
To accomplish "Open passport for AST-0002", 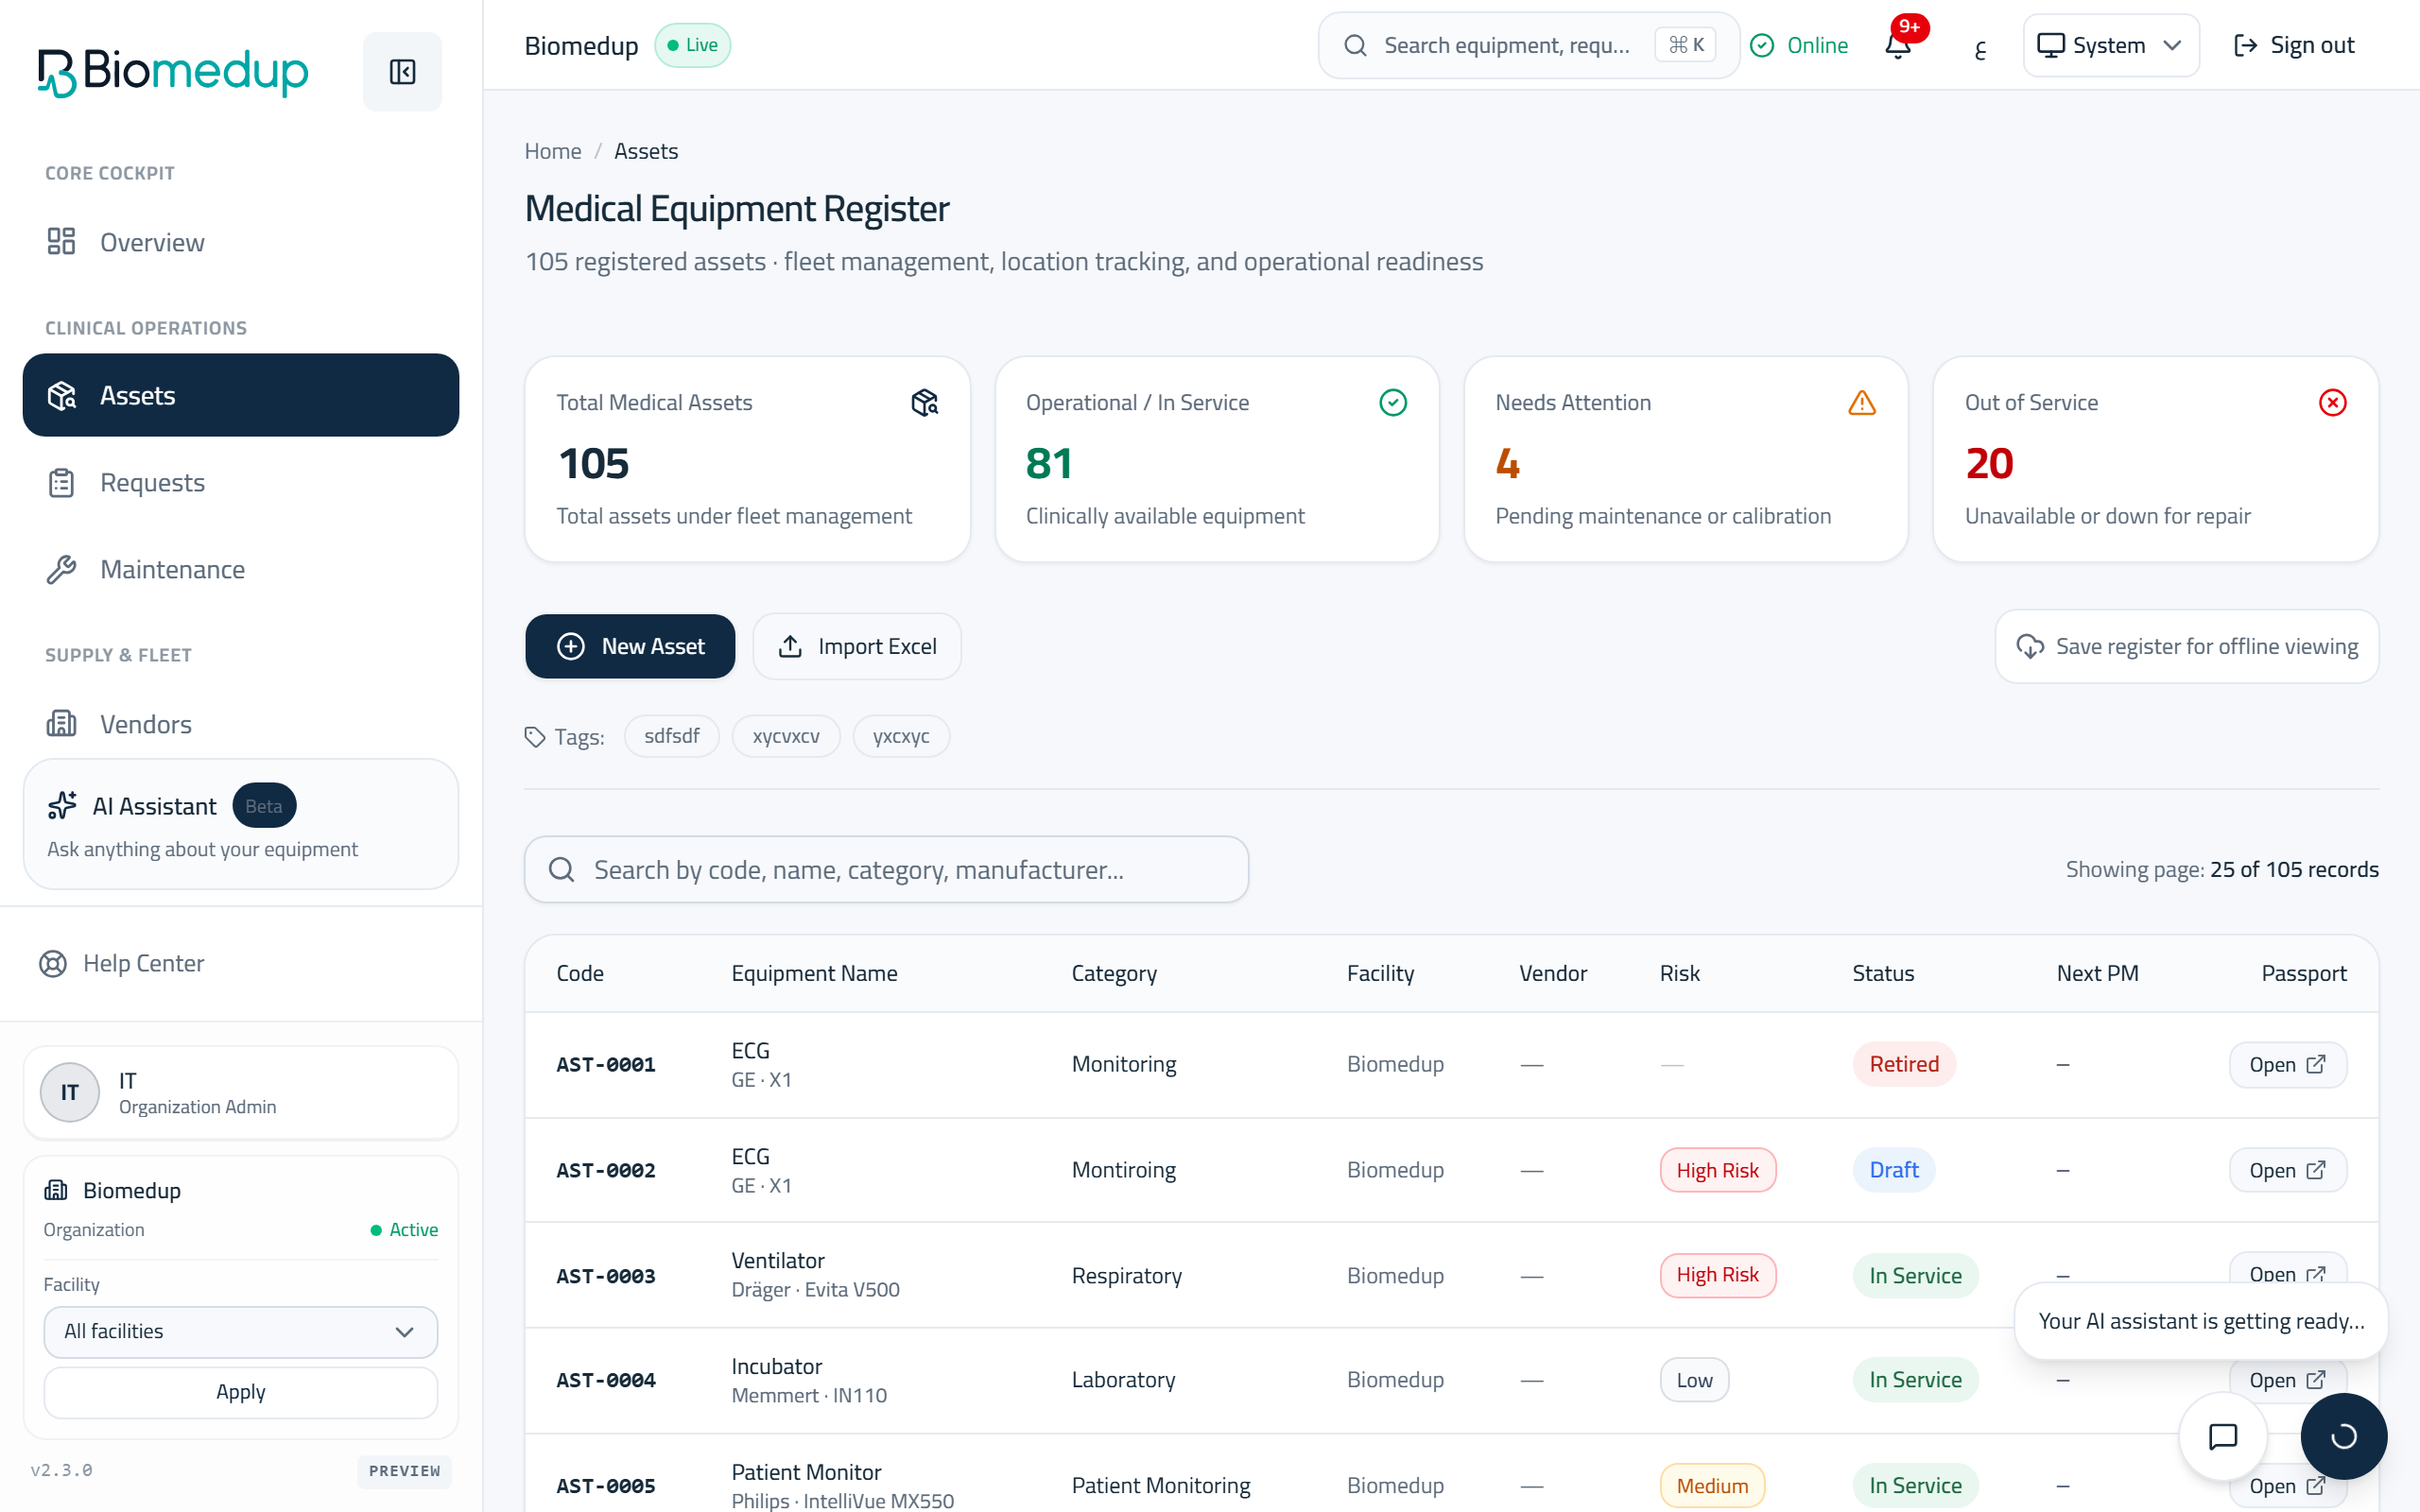I will pos(2287,1170).
